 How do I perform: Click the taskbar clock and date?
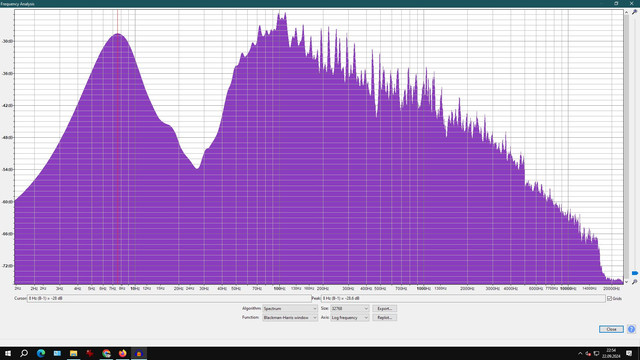611,353
